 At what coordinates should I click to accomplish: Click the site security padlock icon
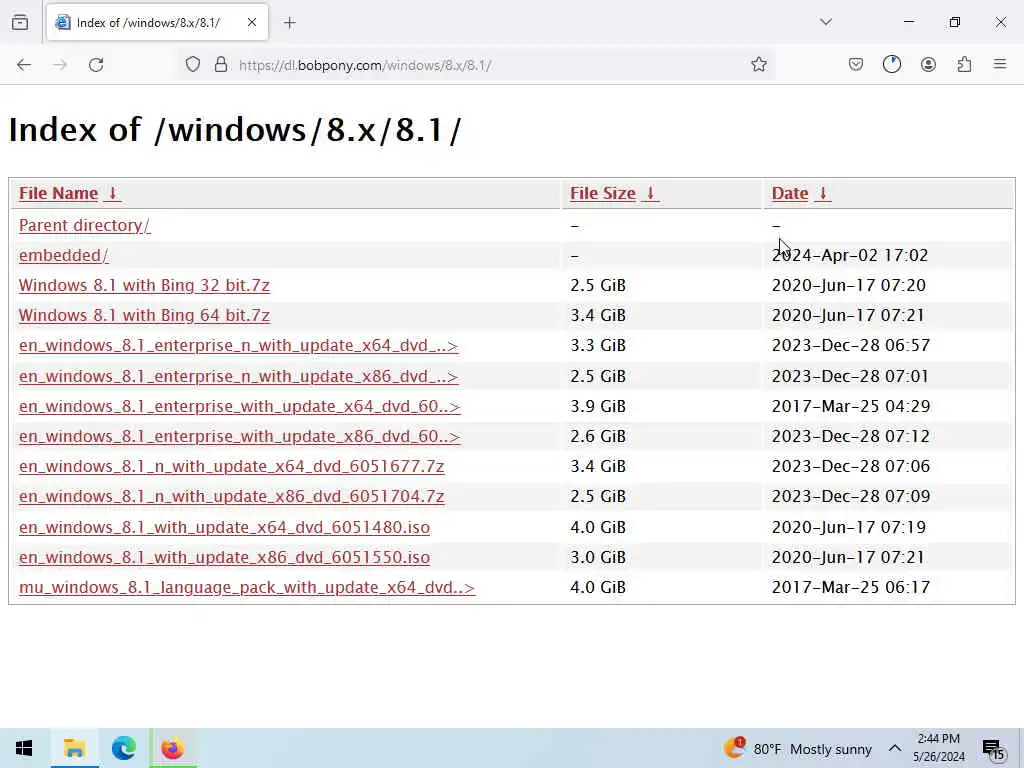click(221, 65)
